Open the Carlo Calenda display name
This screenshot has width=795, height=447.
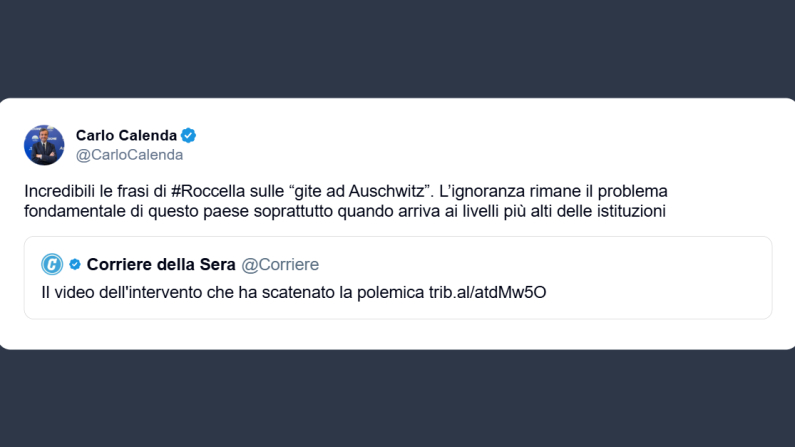pos(126,135)
